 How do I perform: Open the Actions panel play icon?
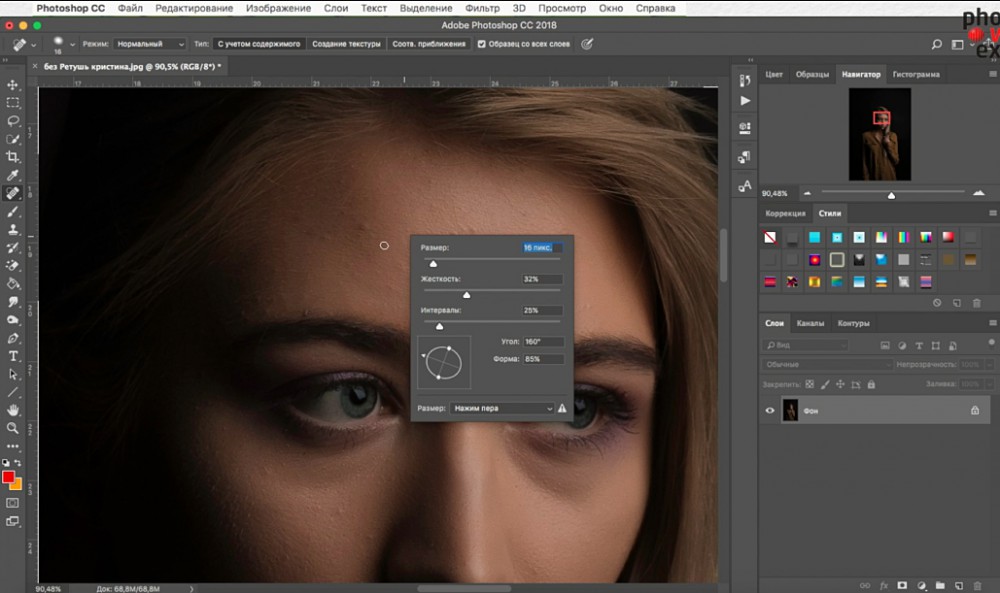pos(745,101)
